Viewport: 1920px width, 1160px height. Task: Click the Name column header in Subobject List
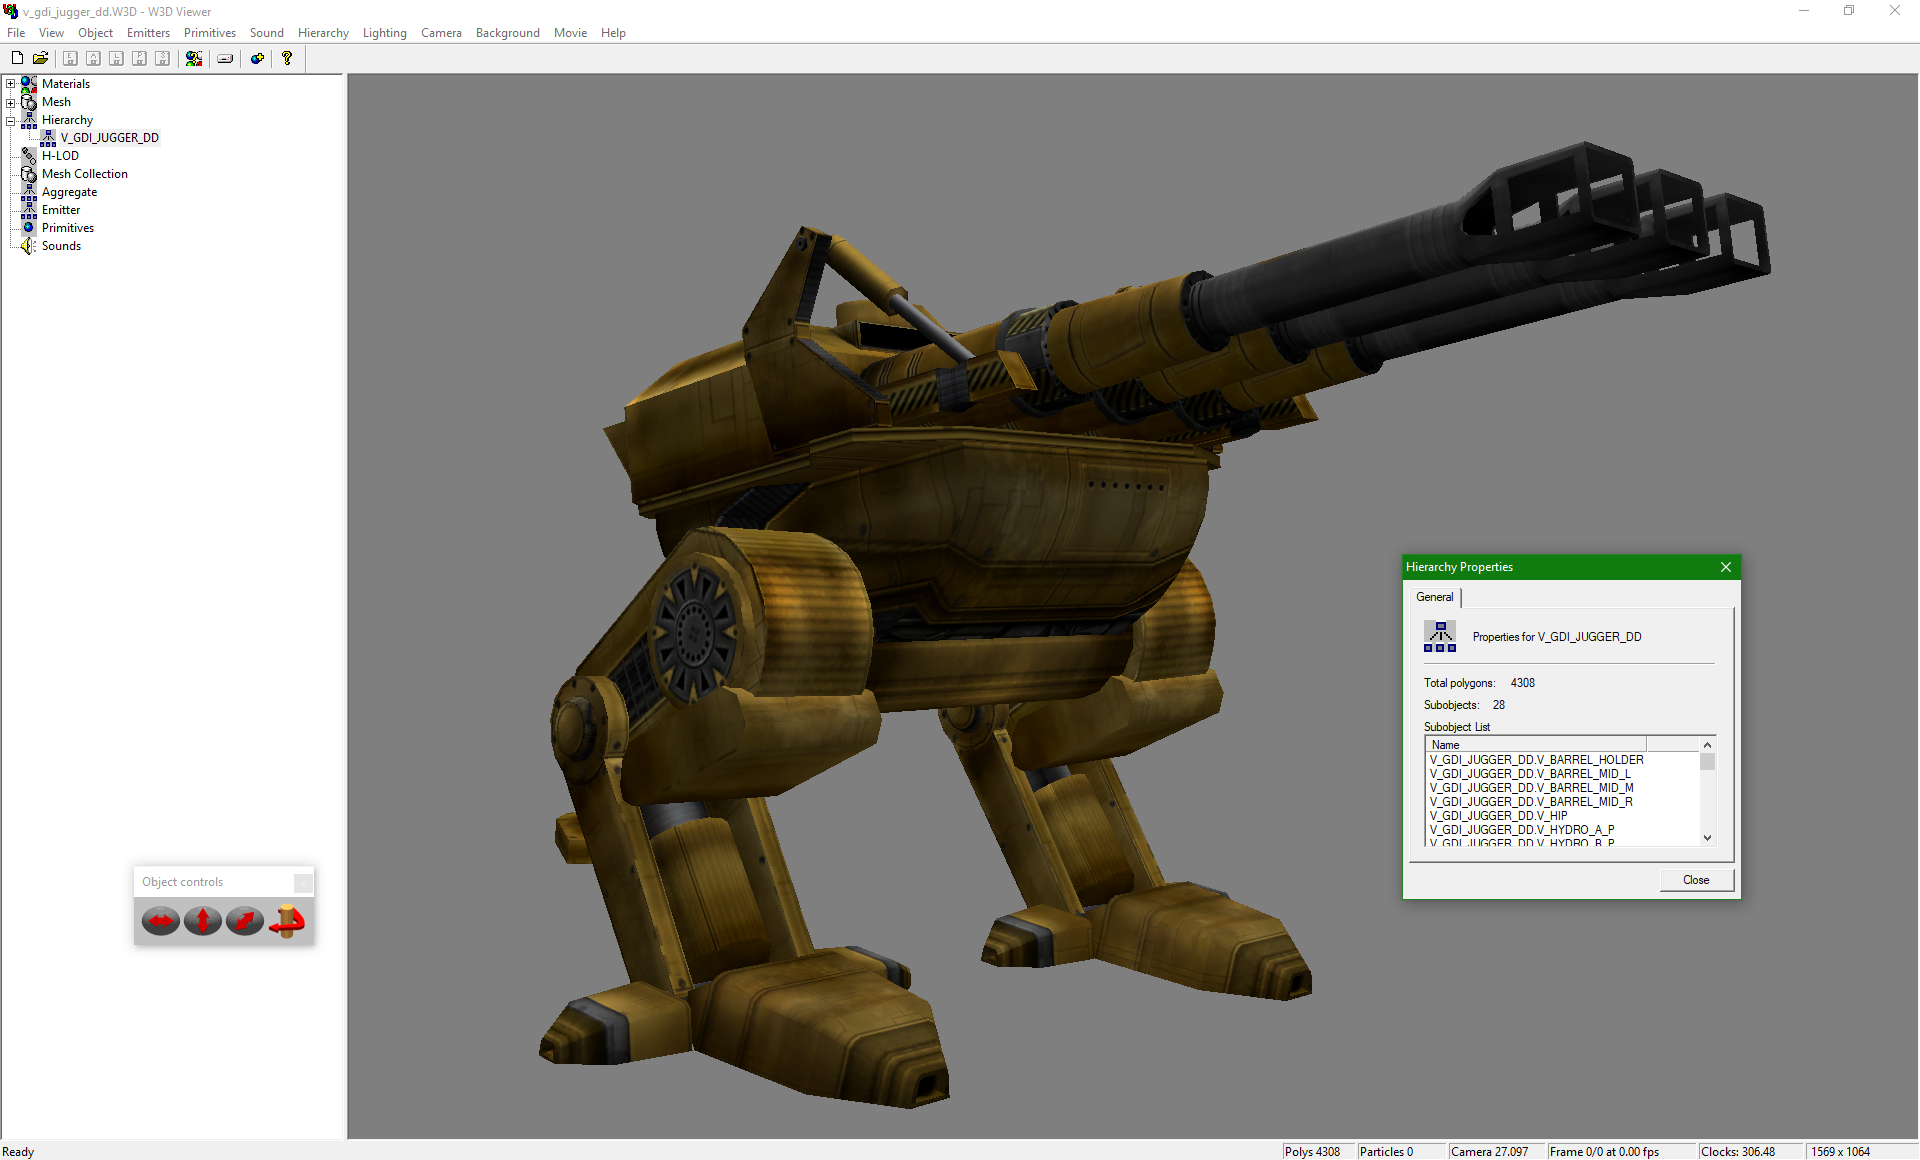1536,745
